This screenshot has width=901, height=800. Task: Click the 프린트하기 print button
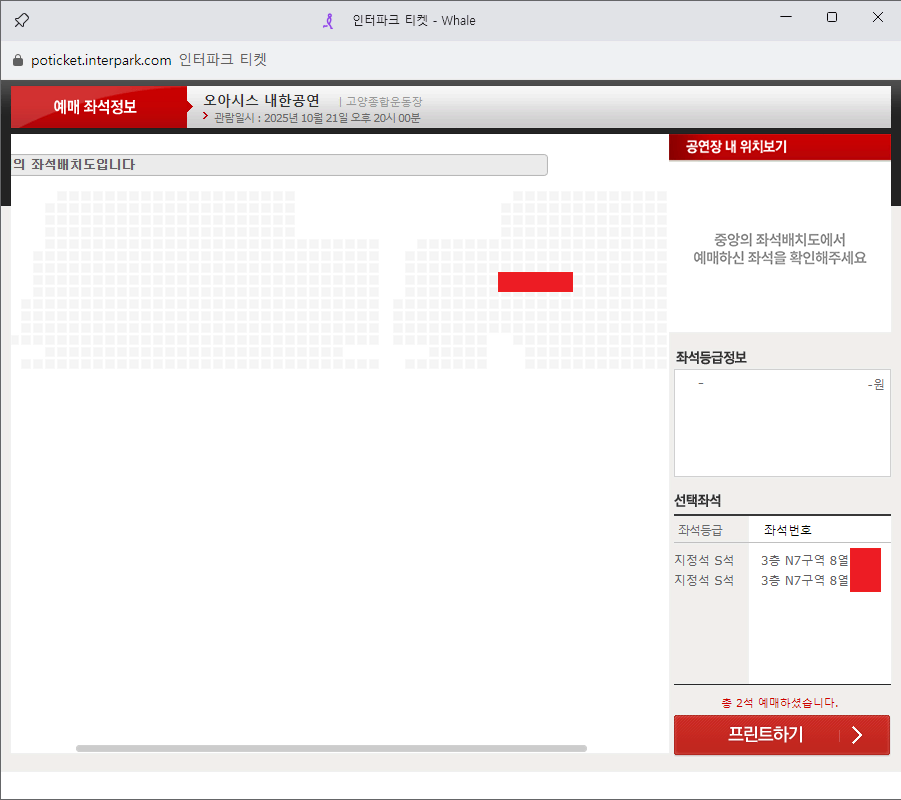pyautogui.click(x=781, y=735)
